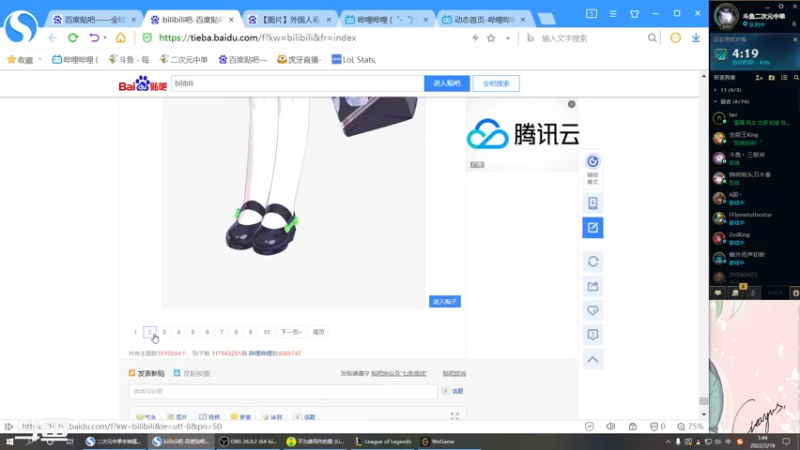This screenshot has height=450, width=800.
Task: Click the page vertical scrollbar down arrow
Action: [704, 414]
